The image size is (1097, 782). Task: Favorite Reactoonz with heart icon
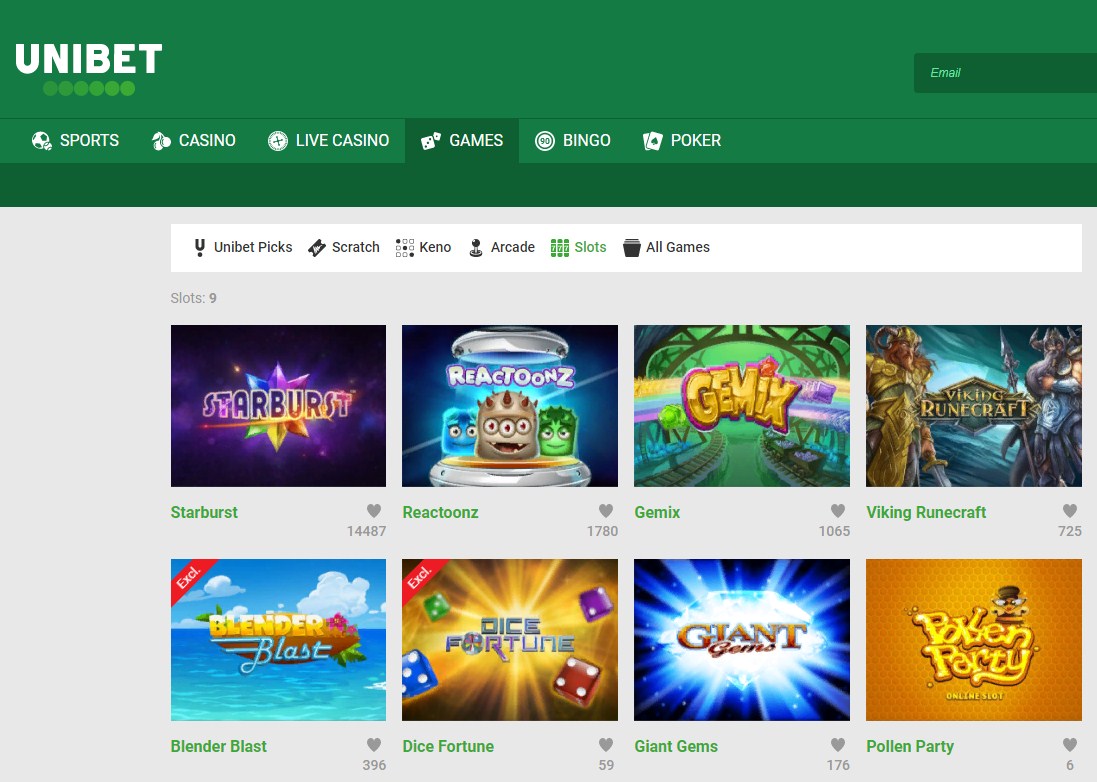(606, 511)
